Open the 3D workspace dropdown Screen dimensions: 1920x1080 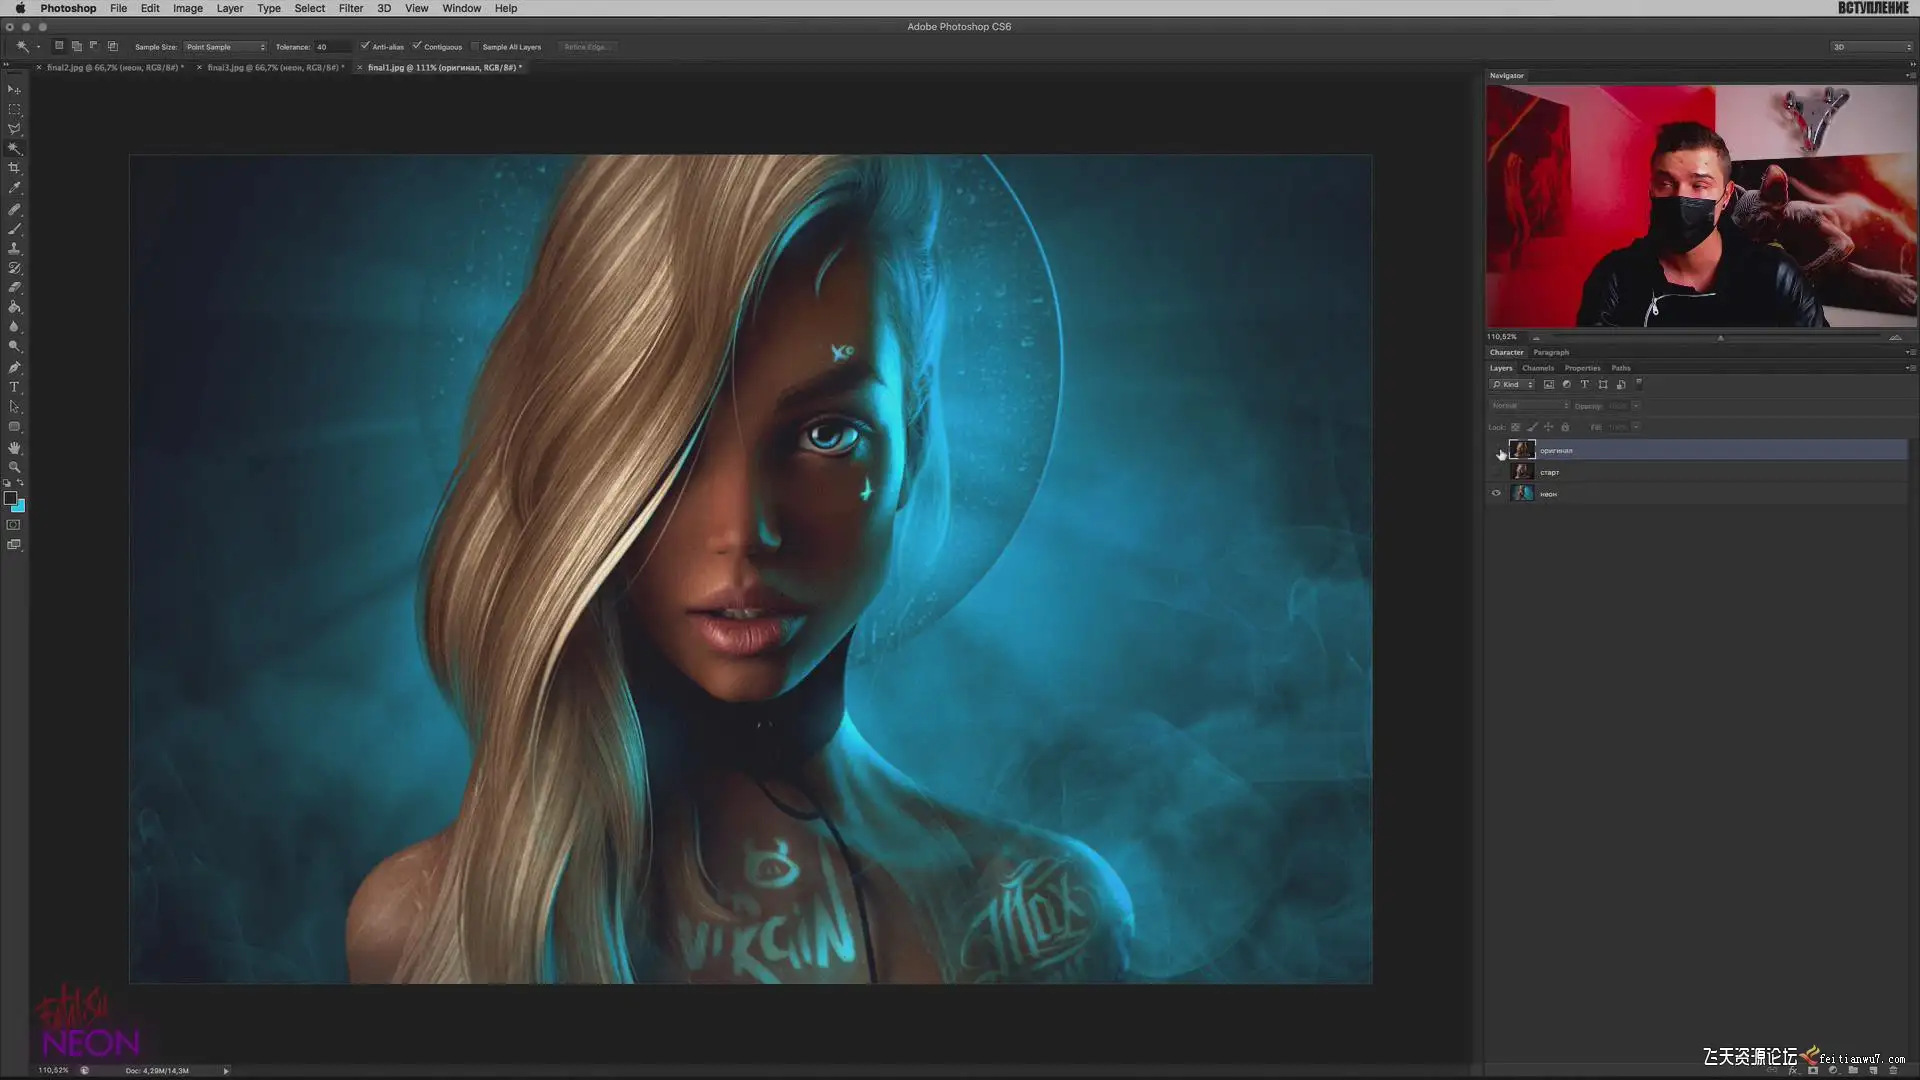(x=1871, y=47)
